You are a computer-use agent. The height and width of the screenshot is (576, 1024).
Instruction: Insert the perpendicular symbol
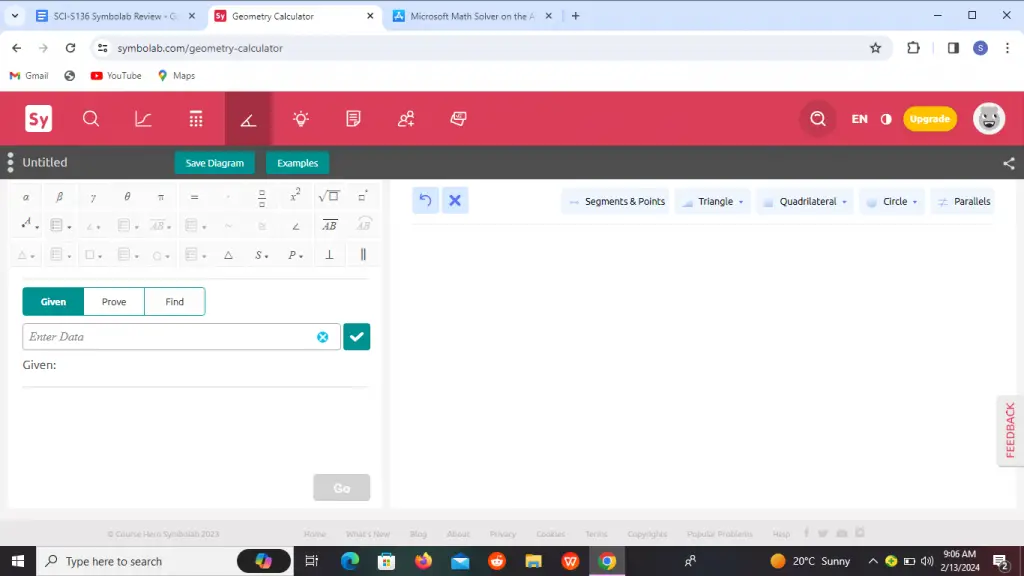click(x=329, y=255)
